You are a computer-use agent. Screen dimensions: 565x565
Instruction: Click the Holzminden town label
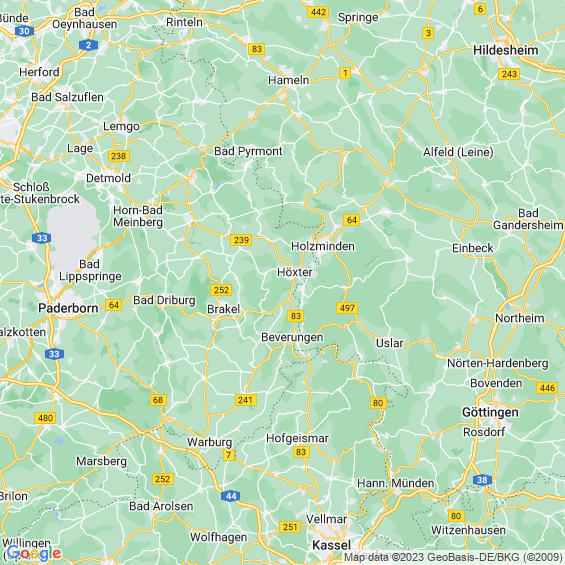[x=323, y=246]
